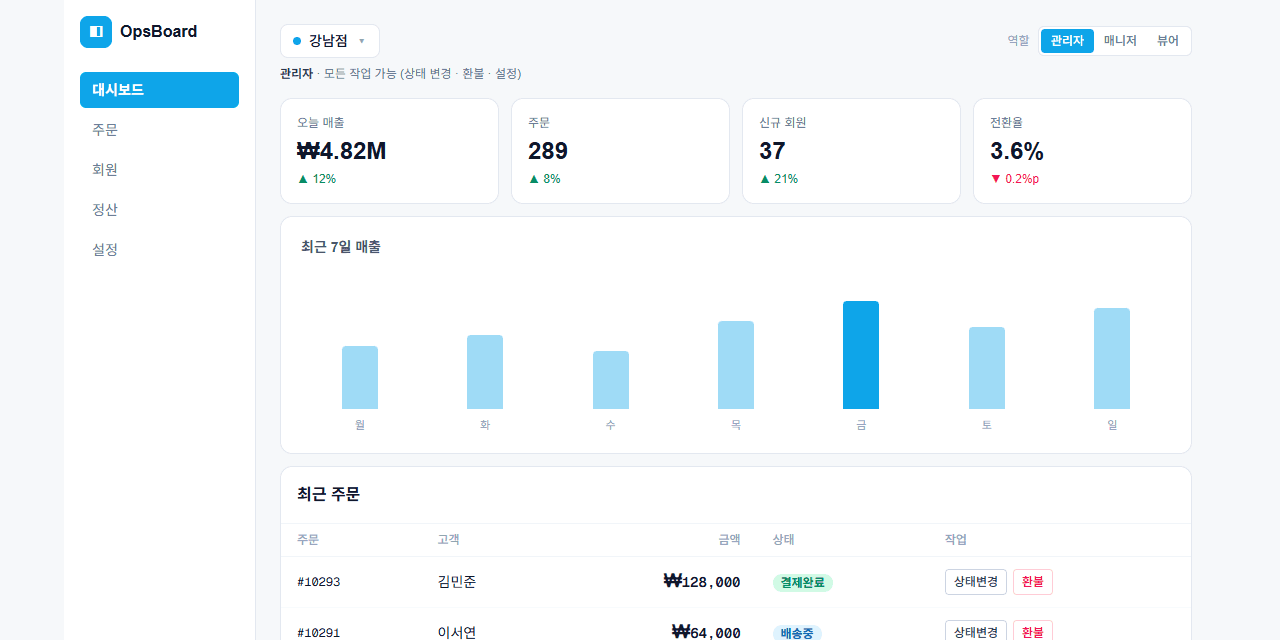
Task: Click the ▲ 8% orders change indicator
Action: pyautogui.click(x=544, y=179)
